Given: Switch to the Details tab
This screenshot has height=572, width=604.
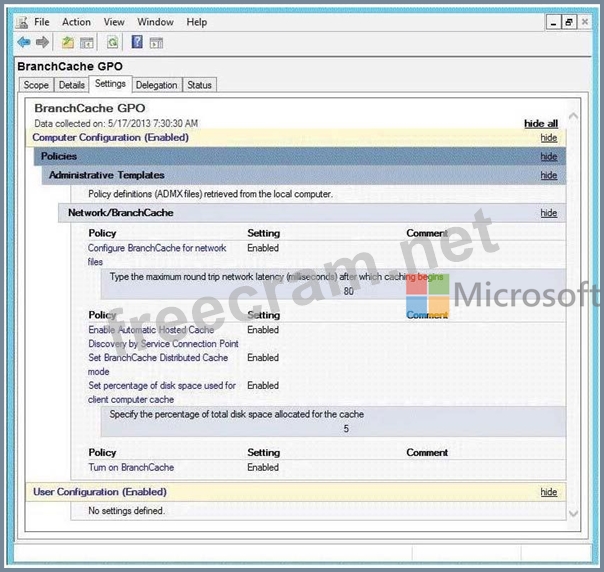Looking at the screenshot, I should pyautogui.click(x=72, y=85).
